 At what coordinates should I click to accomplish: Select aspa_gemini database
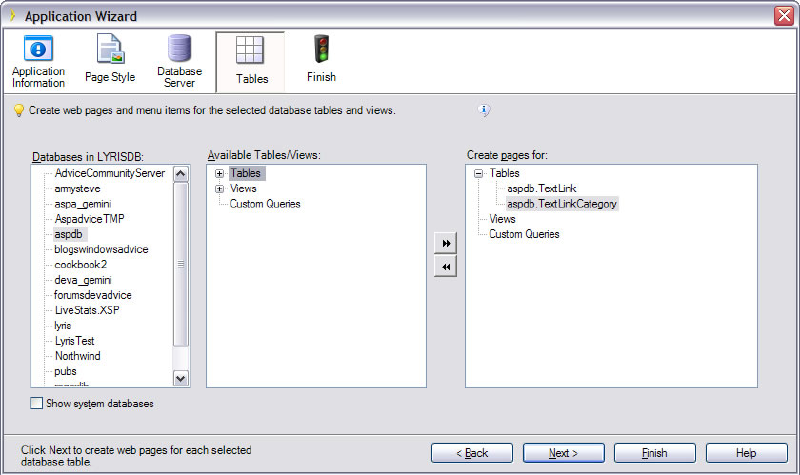coord(83,204)
